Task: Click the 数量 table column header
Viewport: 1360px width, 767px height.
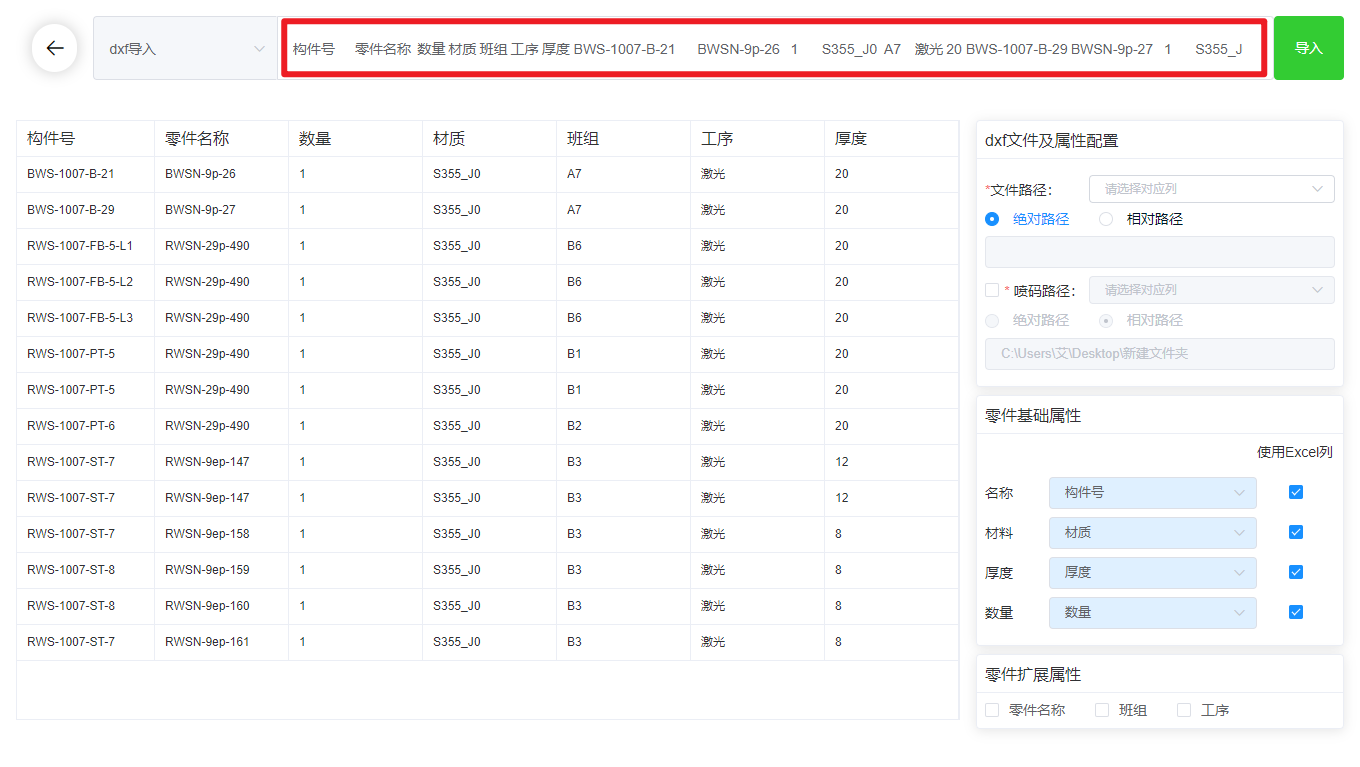Action: coord(355,139)
